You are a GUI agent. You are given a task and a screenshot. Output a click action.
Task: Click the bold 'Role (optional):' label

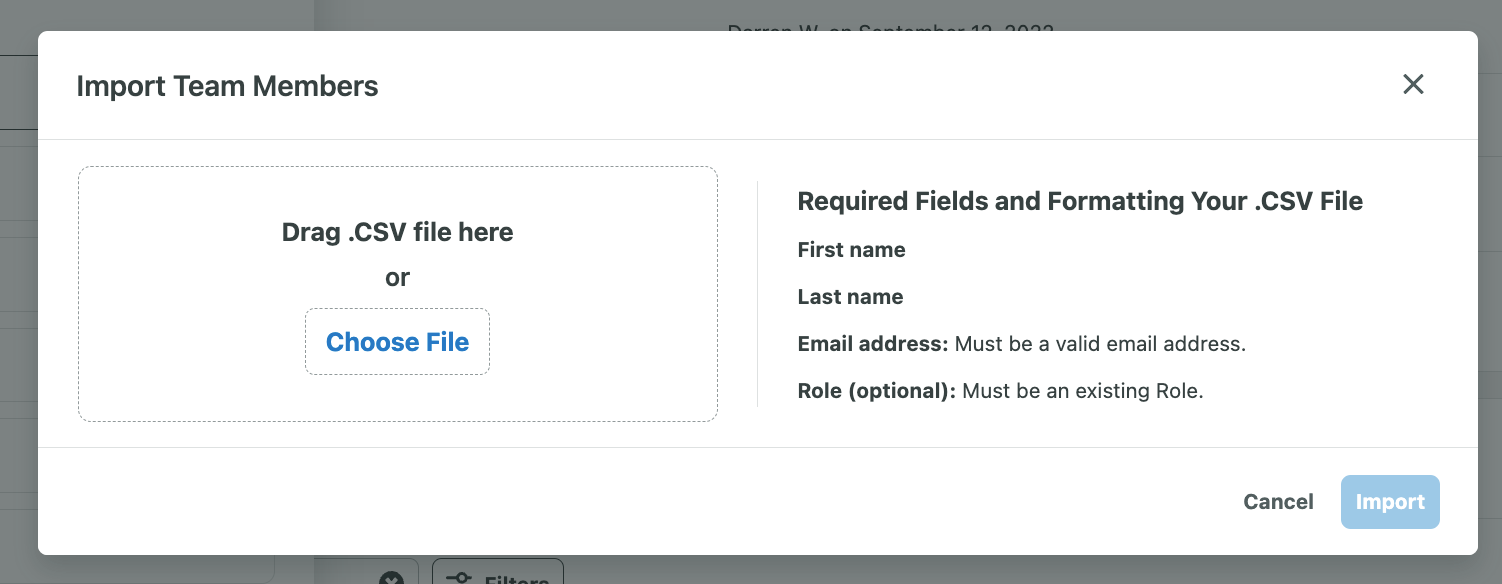pyautogui.click(x=876, y=391)
